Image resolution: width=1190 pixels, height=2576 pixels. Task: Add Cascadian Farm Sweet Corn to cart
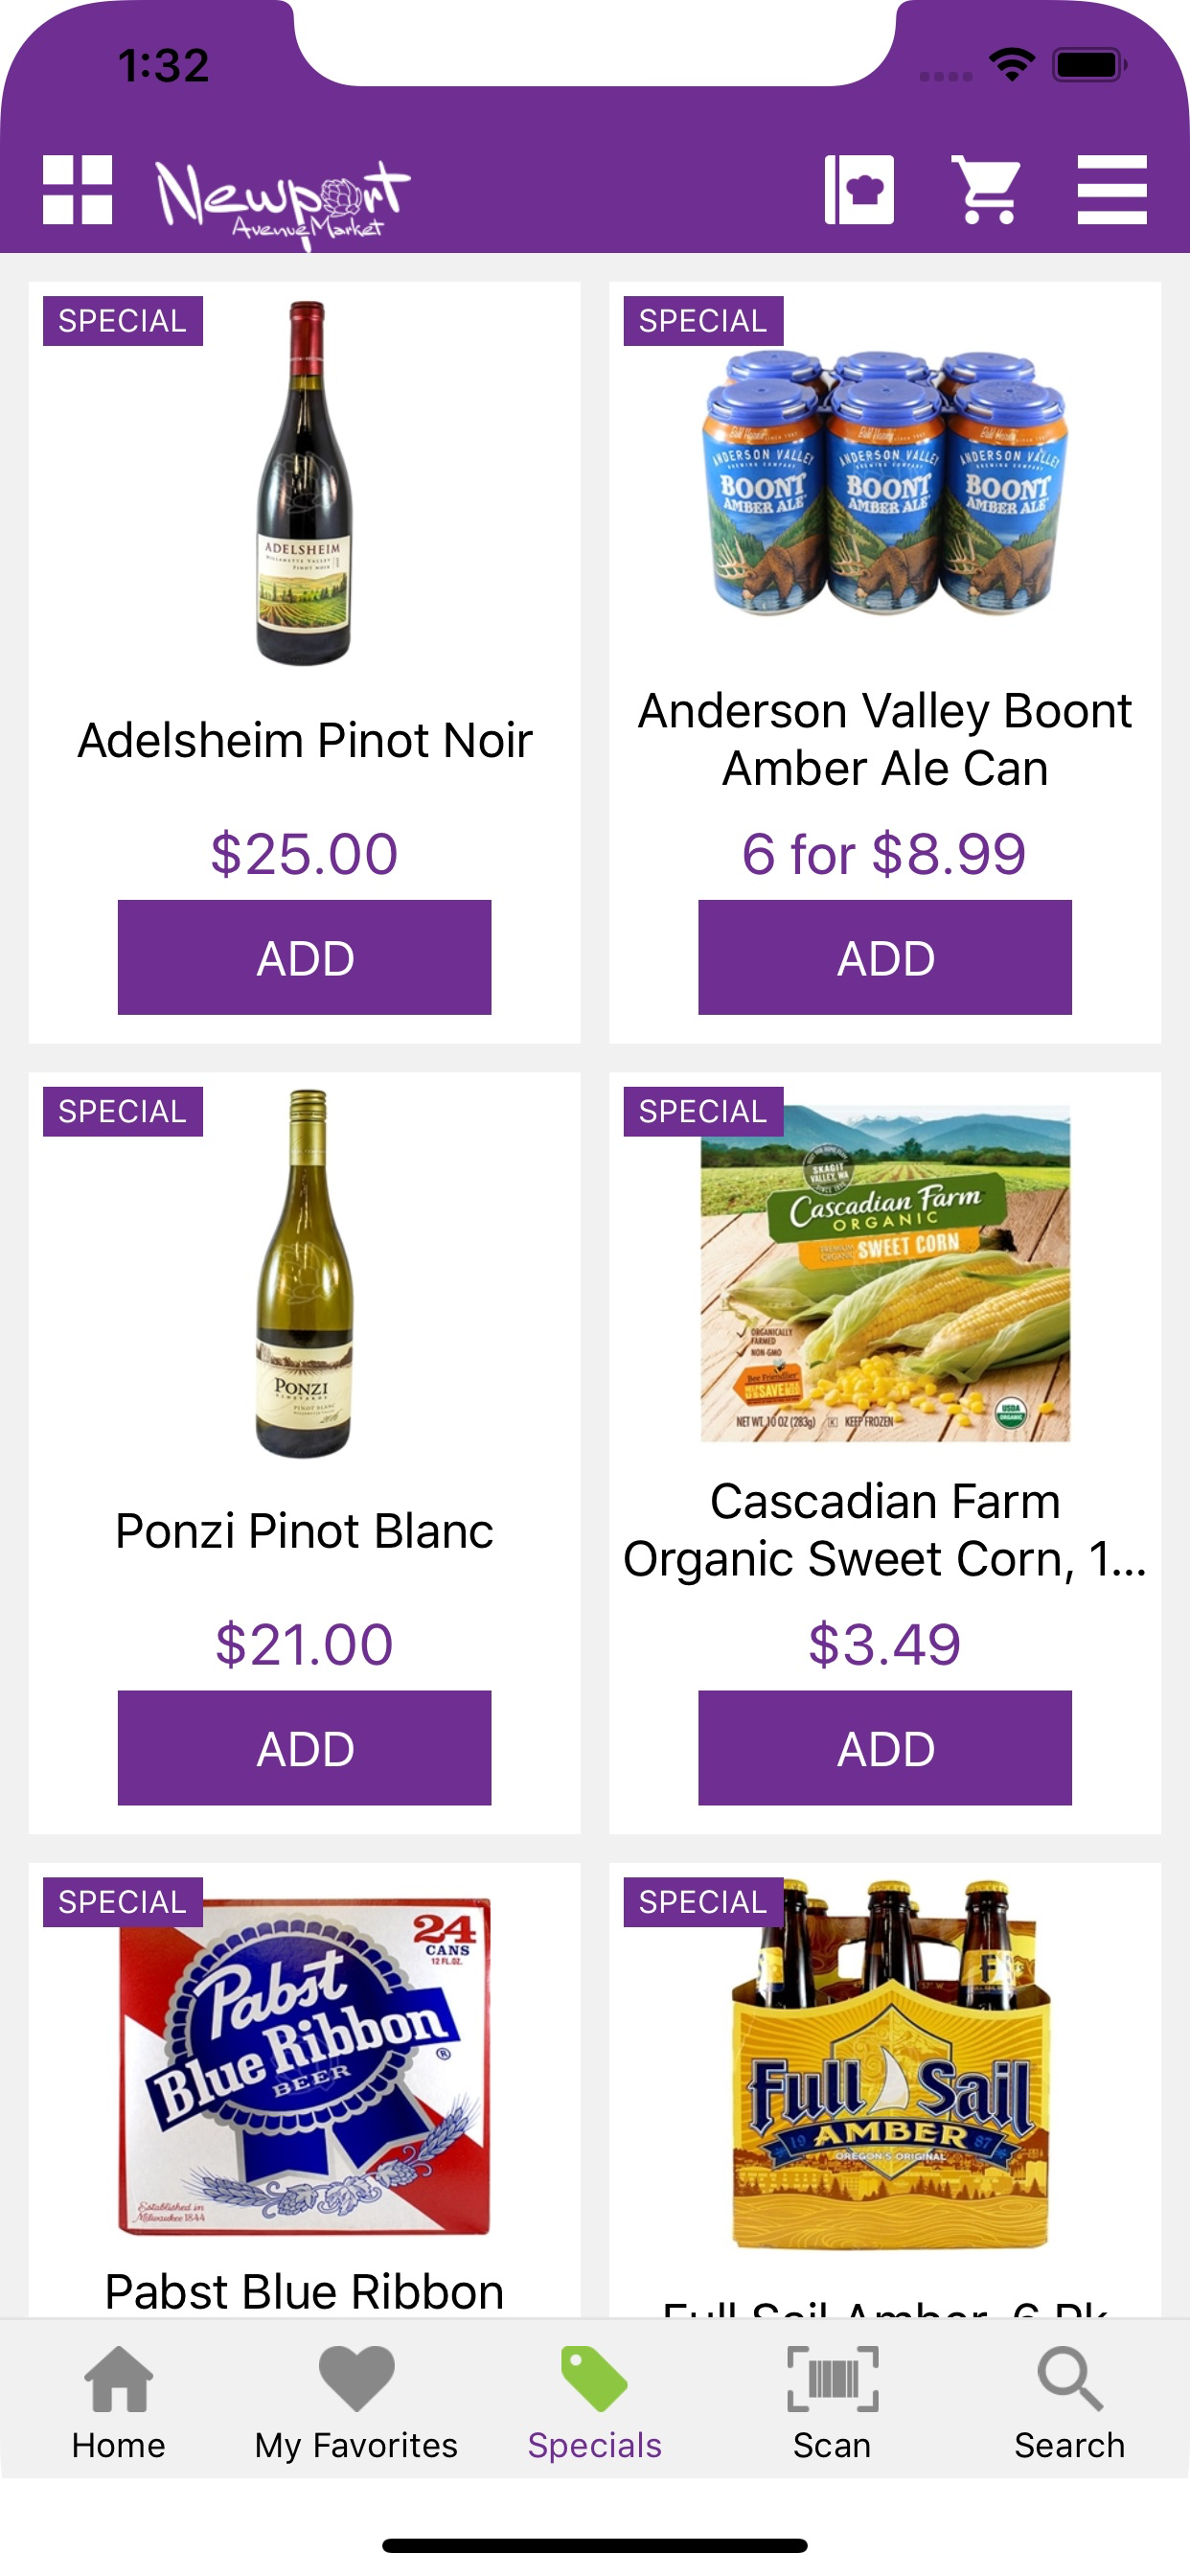pos(884,1747)
